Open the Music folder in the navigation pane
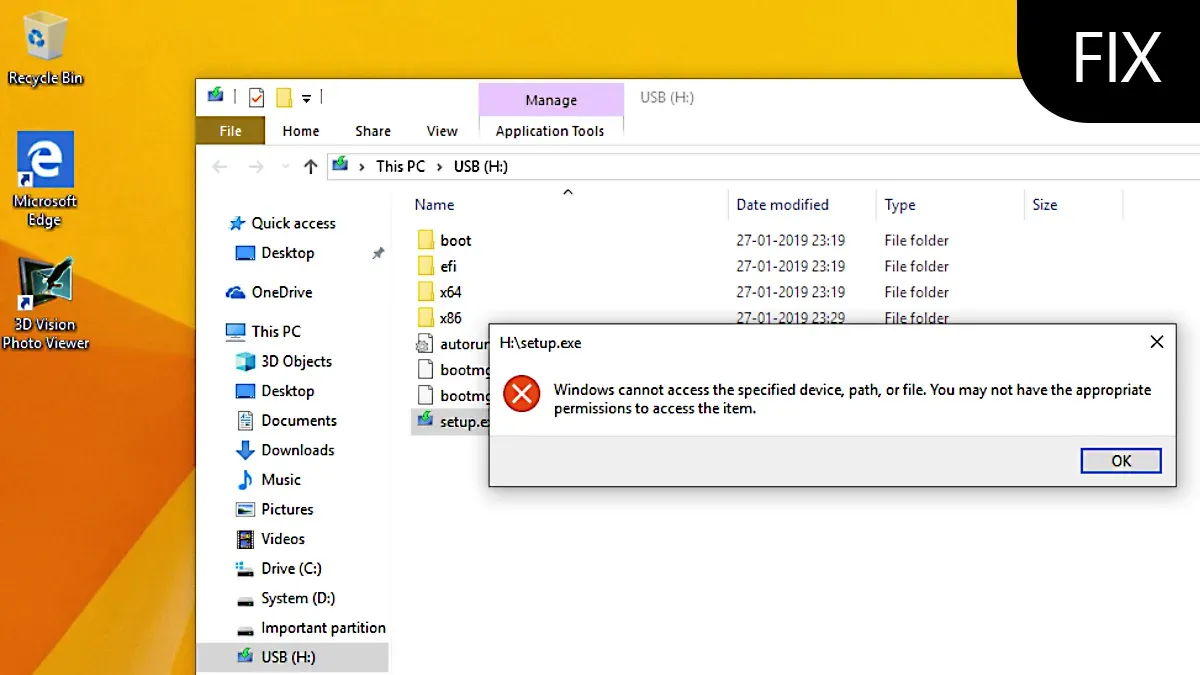Image resolution: width=1200 pixels, height=675 pixels. click(x=268, y=480)
